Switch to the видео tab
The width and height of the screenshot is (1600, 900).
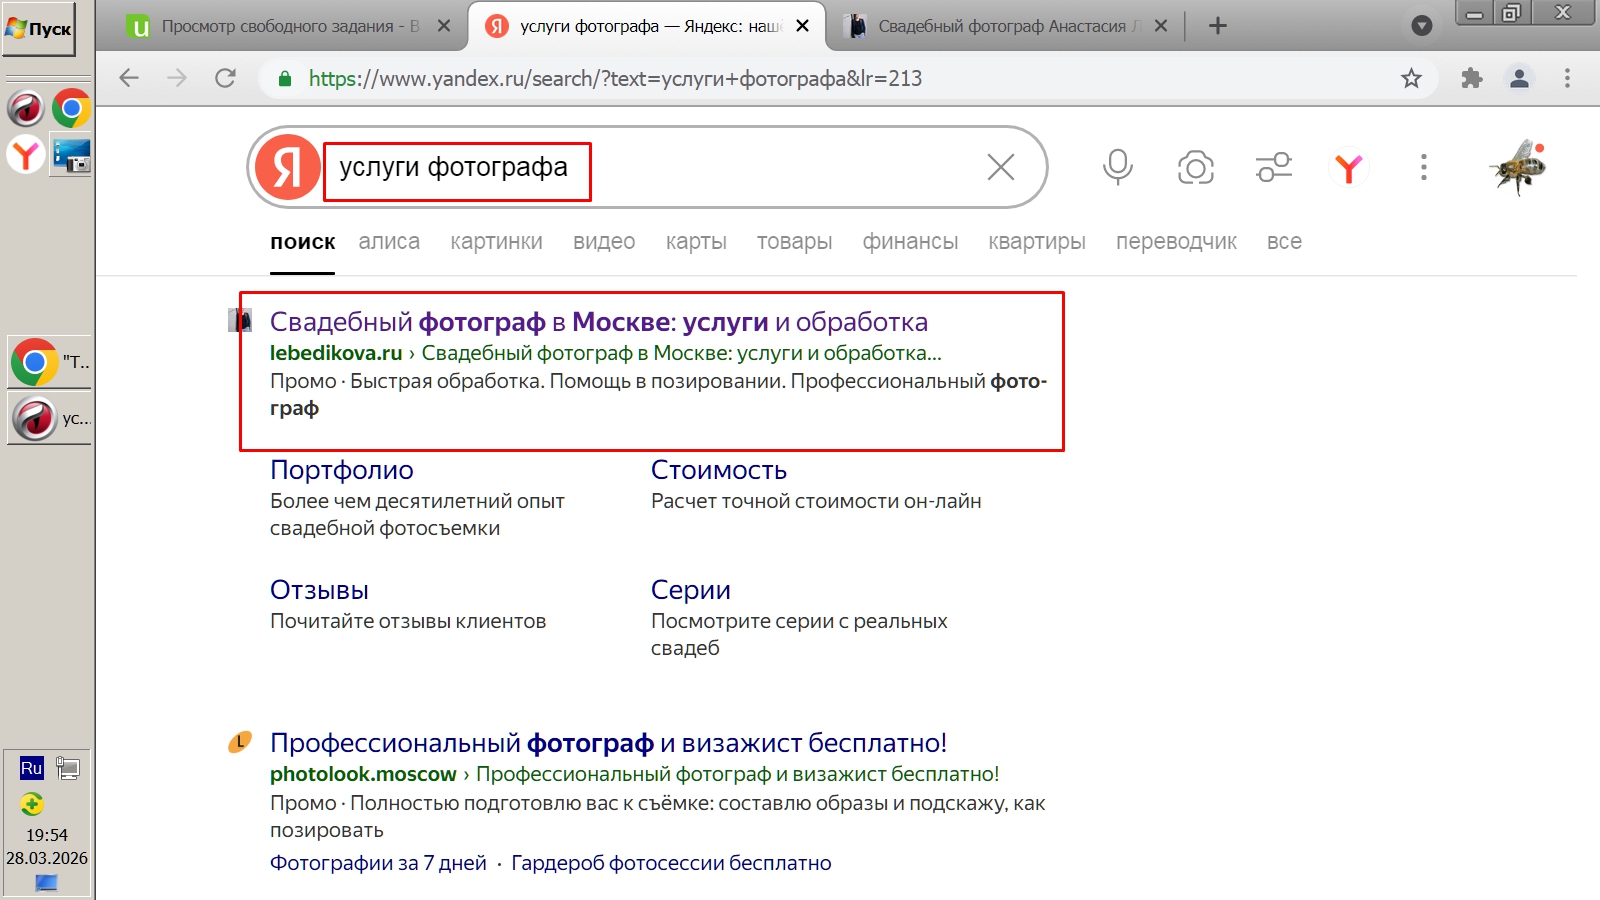click(604, 242)
